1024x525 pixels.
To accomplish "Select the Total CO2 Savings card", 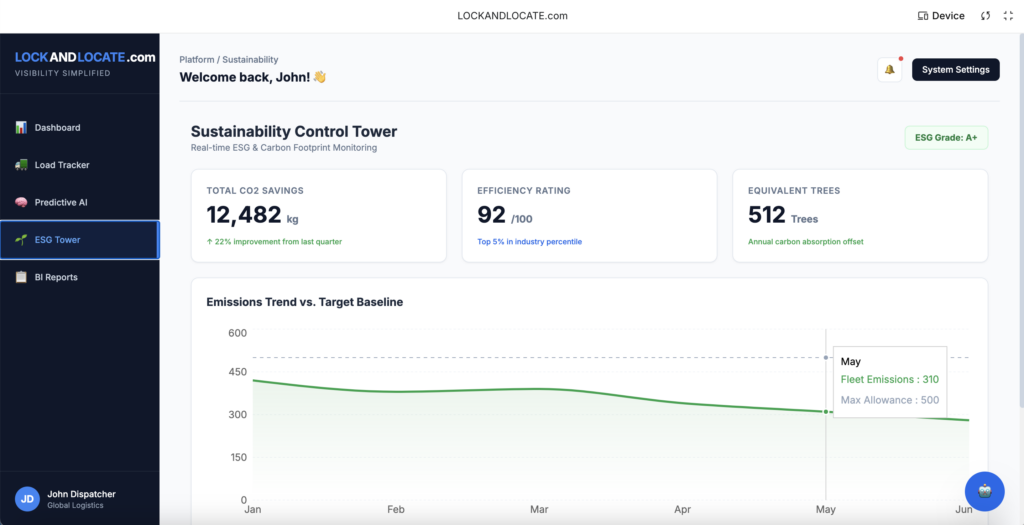I will [318, 215].
